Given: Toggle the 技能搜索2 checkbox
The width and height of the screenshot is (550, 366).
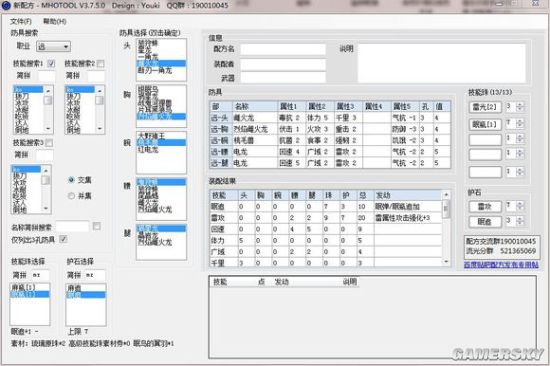Looking at the screenshot, I should pos(100,64).
